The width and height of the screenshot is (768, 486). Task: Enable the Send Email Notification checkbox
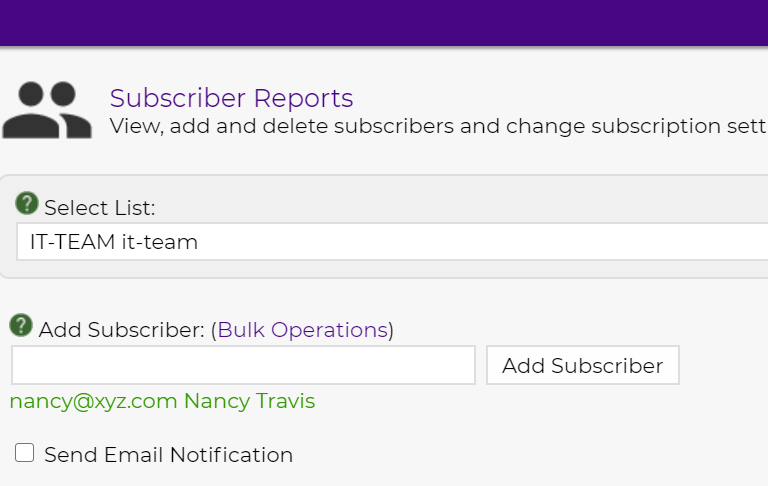pyautogui.click(x=24, y=453)
